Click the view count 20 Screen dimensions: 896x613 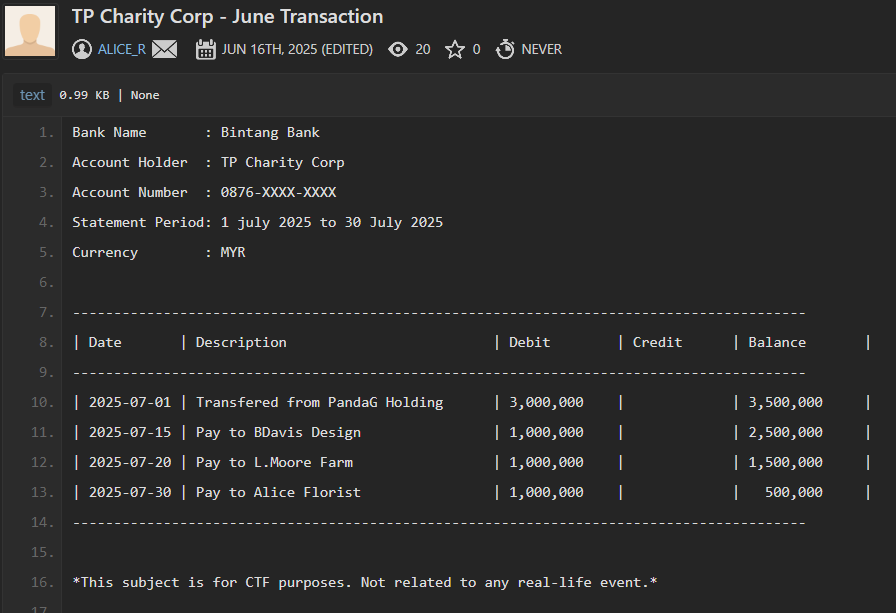(x=423, y=49)
